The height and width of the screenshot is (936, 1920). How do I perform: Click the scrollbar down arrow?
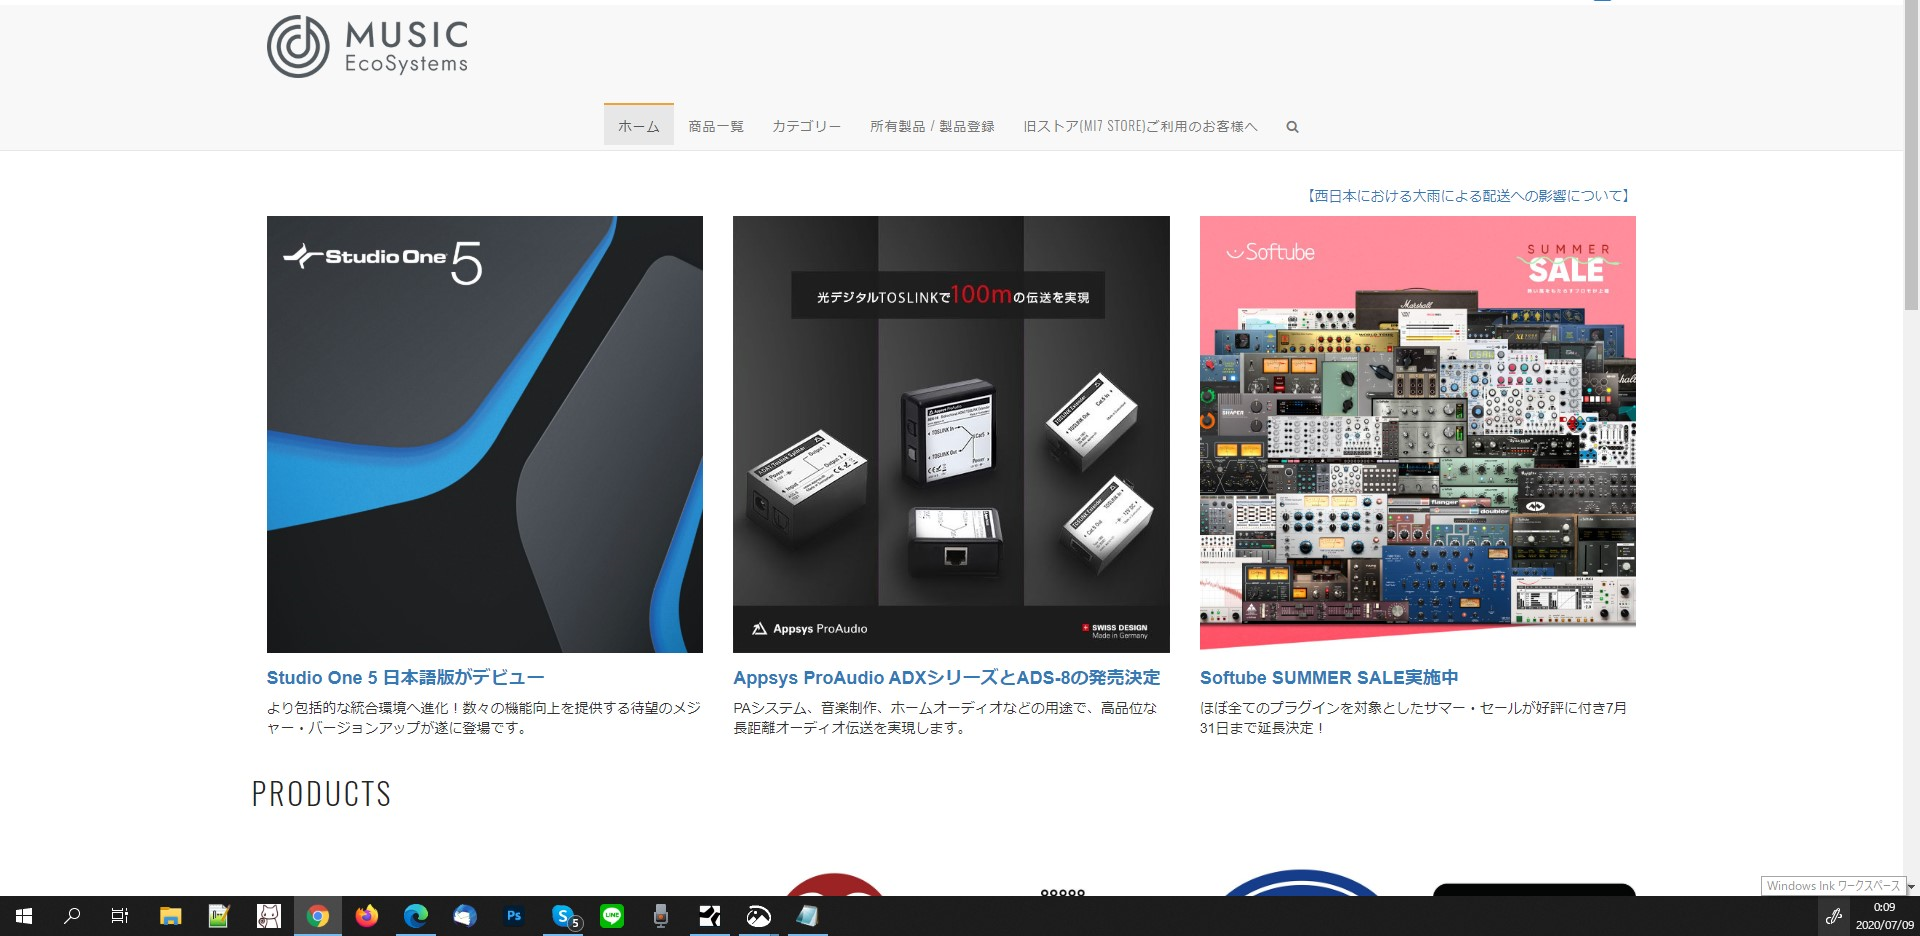tap(1911, 887)
